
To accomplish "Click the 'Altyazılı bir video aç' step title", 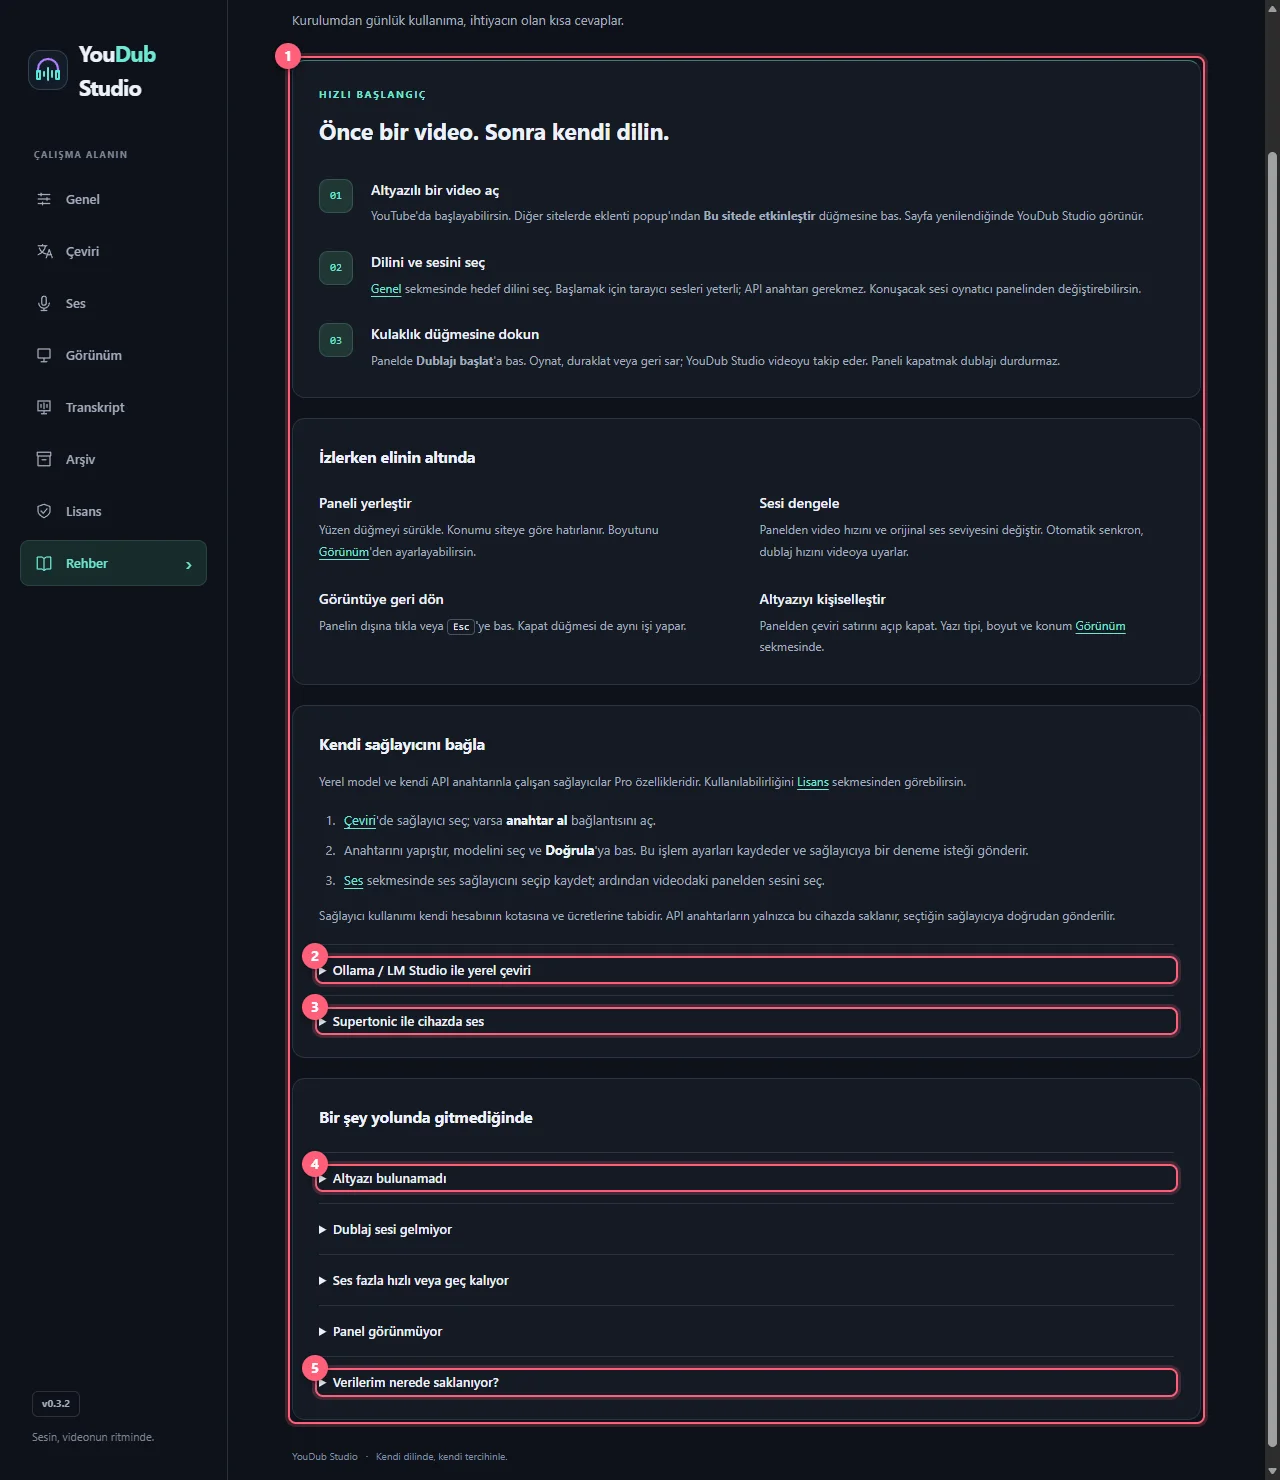I will (435, 190).
